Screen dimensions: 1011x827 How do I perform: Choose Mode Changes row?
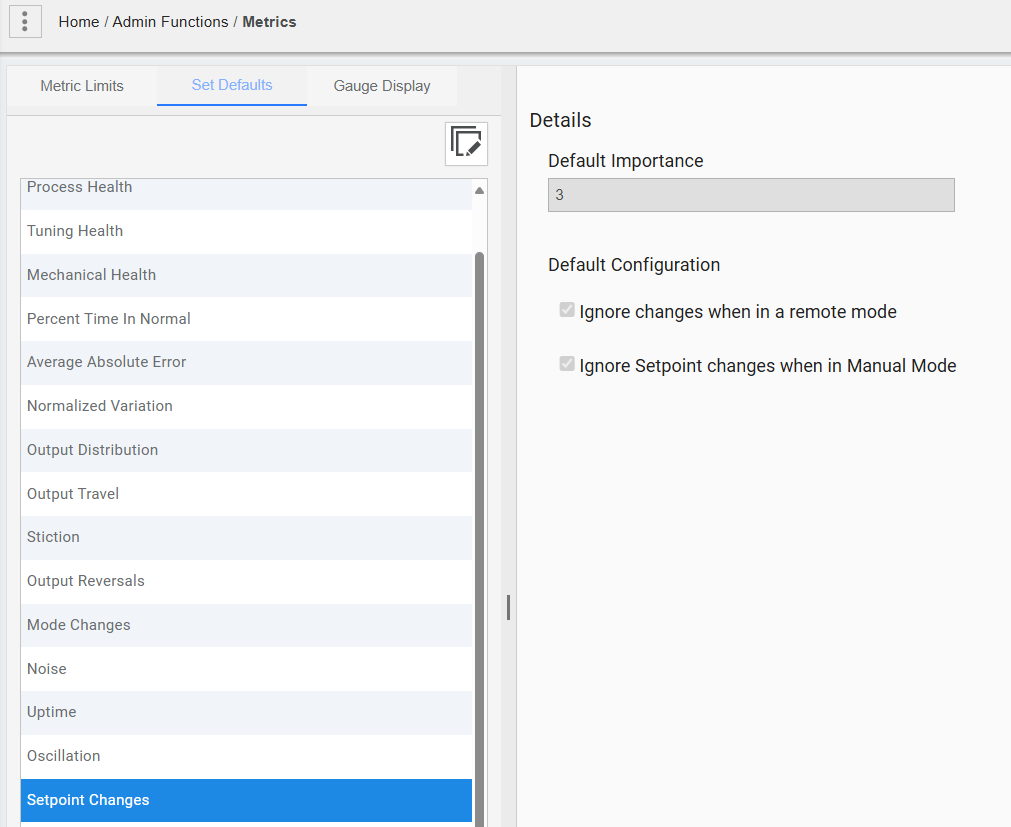[246, 625]
